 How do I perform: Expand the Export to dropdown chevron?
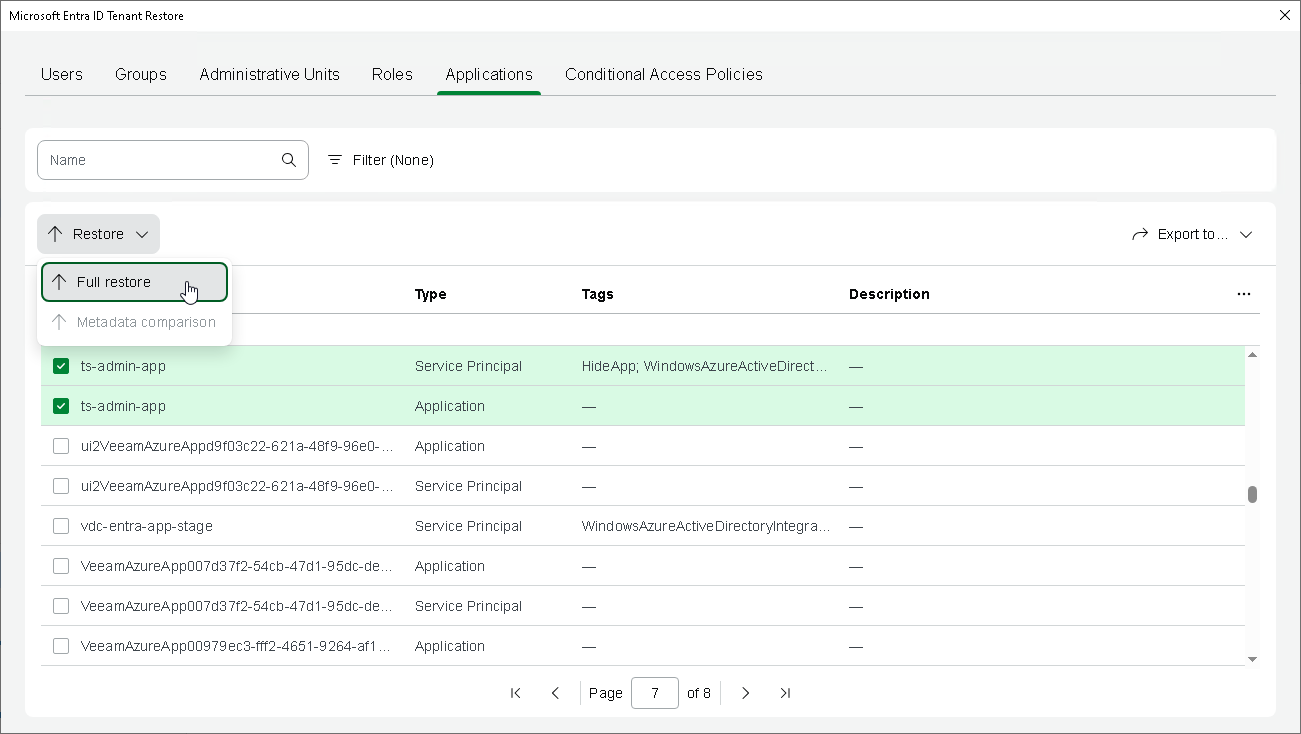point(1246,234)
